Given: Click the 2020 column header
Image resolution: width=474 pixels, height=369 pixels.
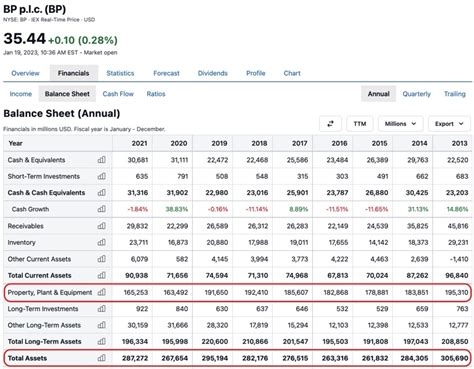Looking at the screenshot, I should (x=179, y=143).
